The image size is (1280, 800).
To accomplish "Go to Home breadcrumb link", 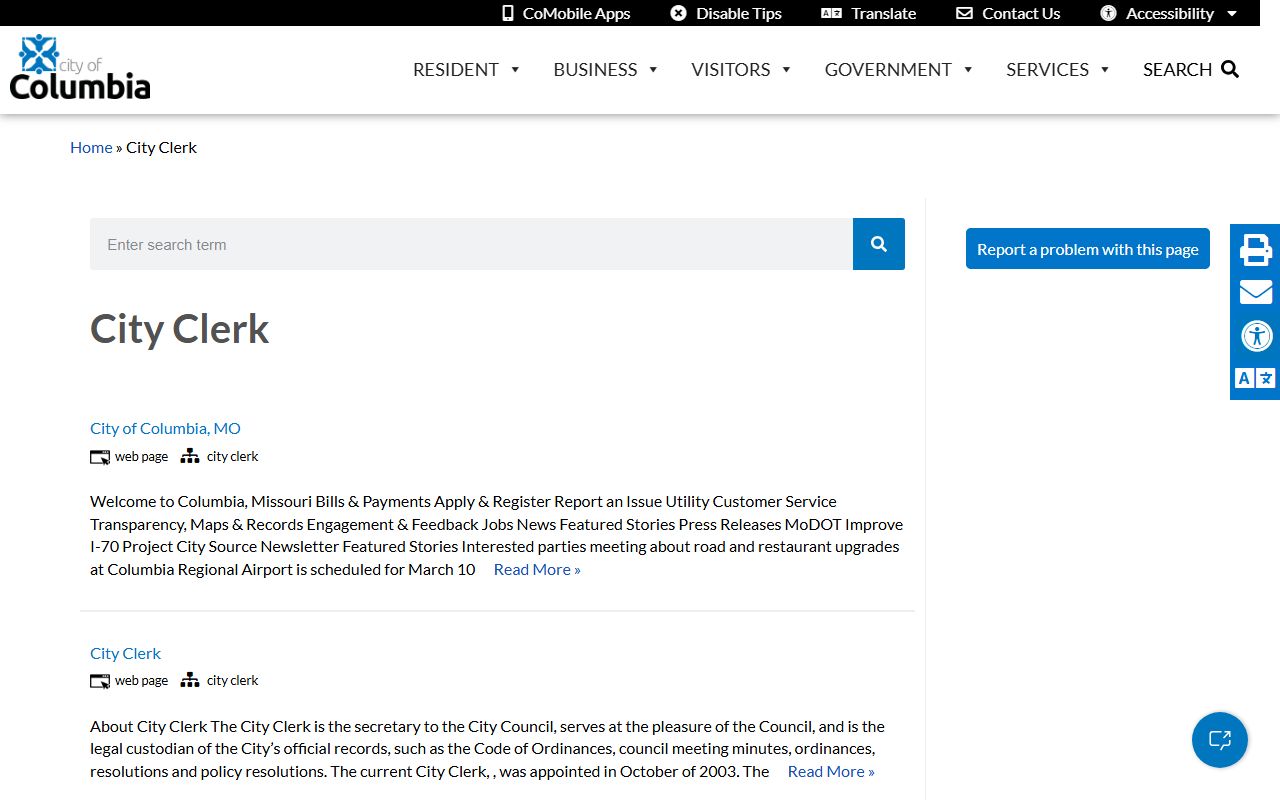I will [x=91, y=147].
